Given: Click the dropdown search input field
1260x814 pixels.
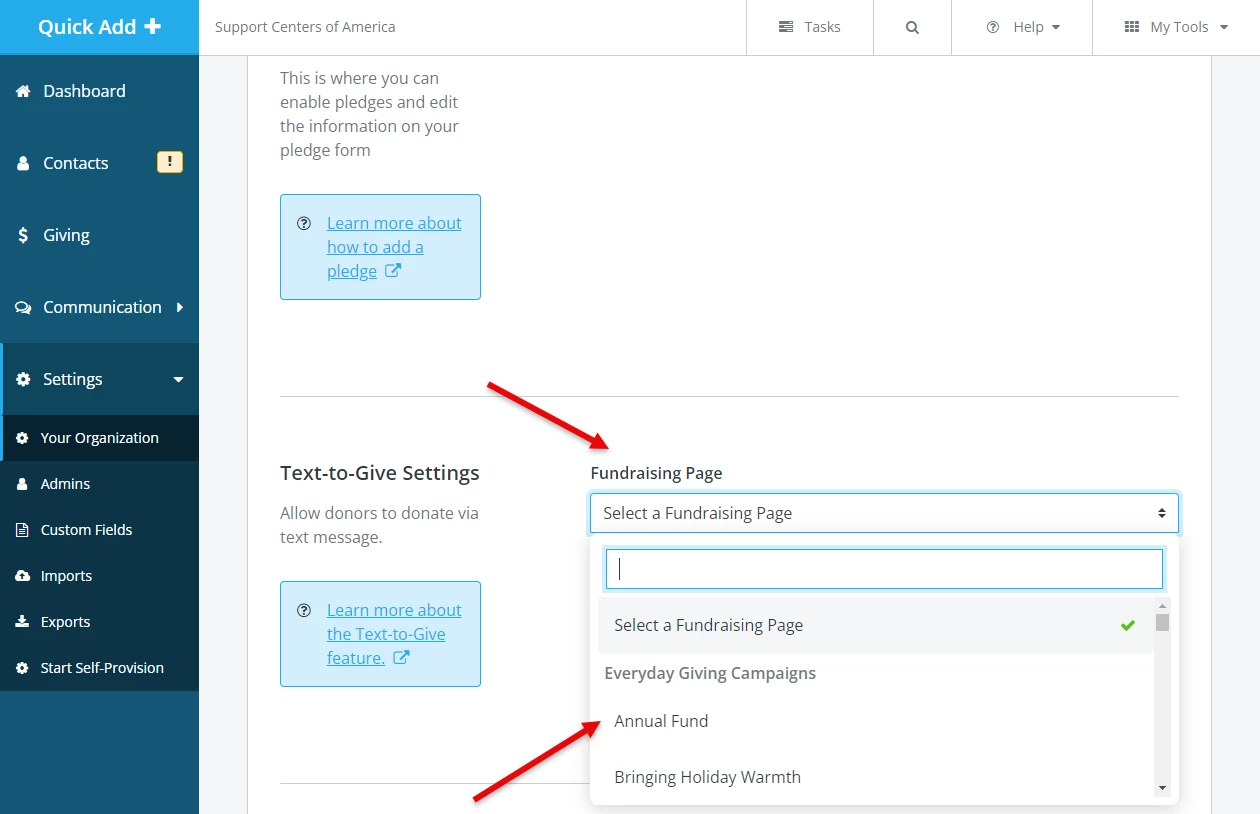Looking at the screenshot, I should pos(884,569).
